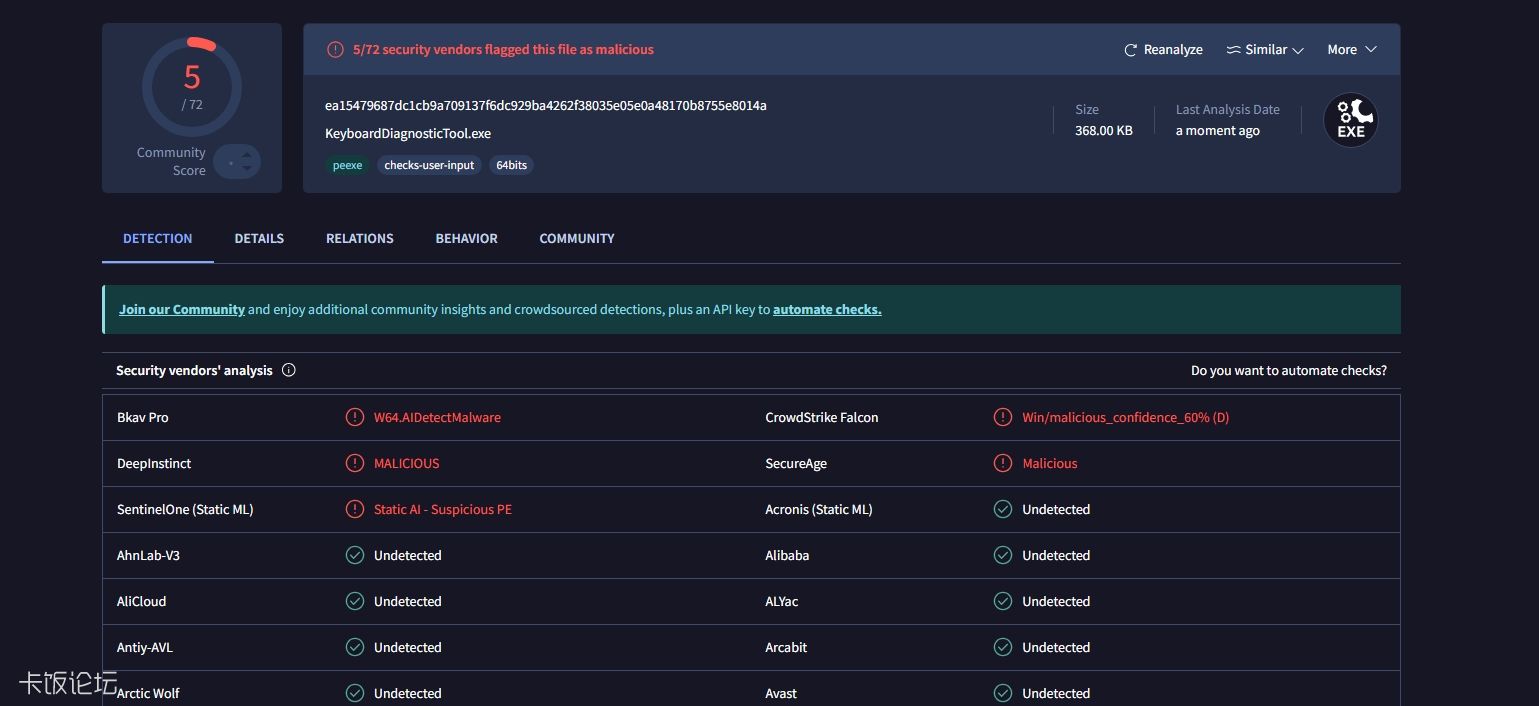Click the green check icon for AhnLab-V3

point(355,555)
